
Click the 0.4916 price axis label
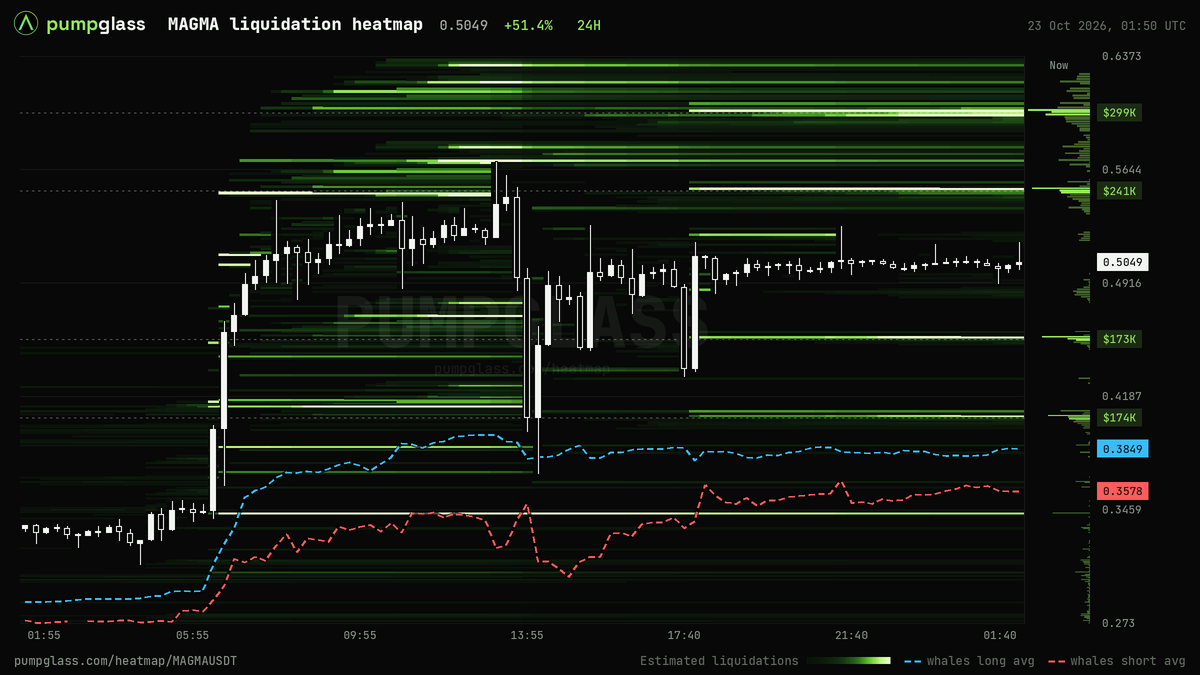point(1121,283)
